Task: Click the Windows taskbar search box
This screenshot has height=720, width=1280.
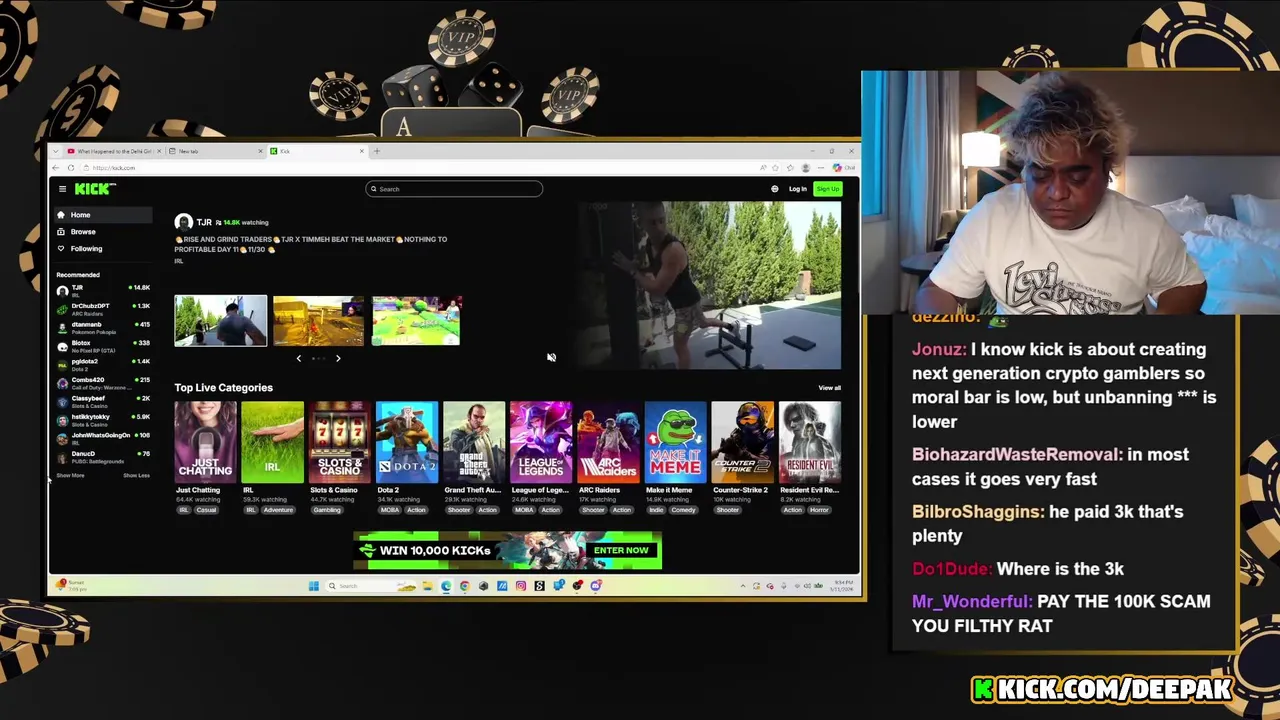Action: pos(370,586)
